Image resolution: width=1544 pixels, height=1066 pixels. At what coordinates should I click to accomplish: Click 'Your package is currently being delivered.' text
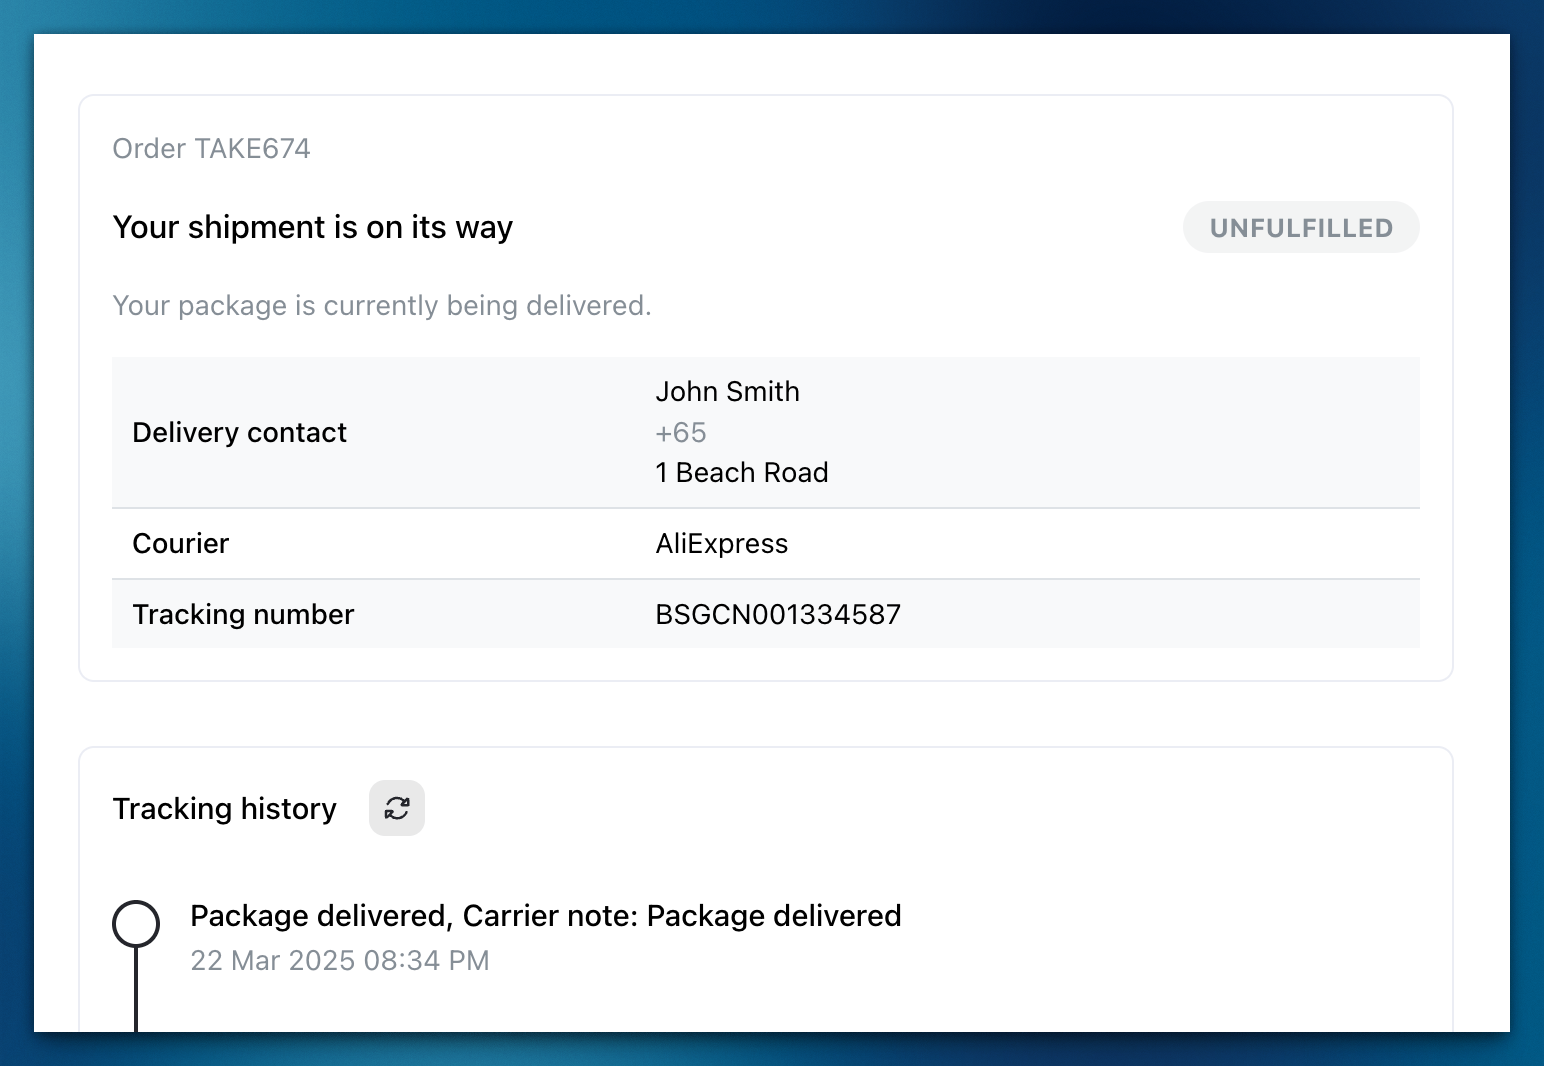[382, 306]
